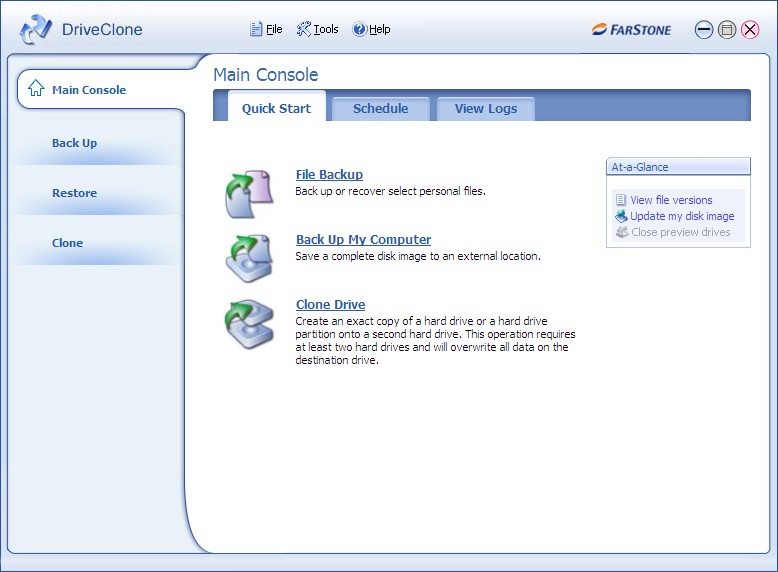Select the Quick Start tab

coord(276,108)
